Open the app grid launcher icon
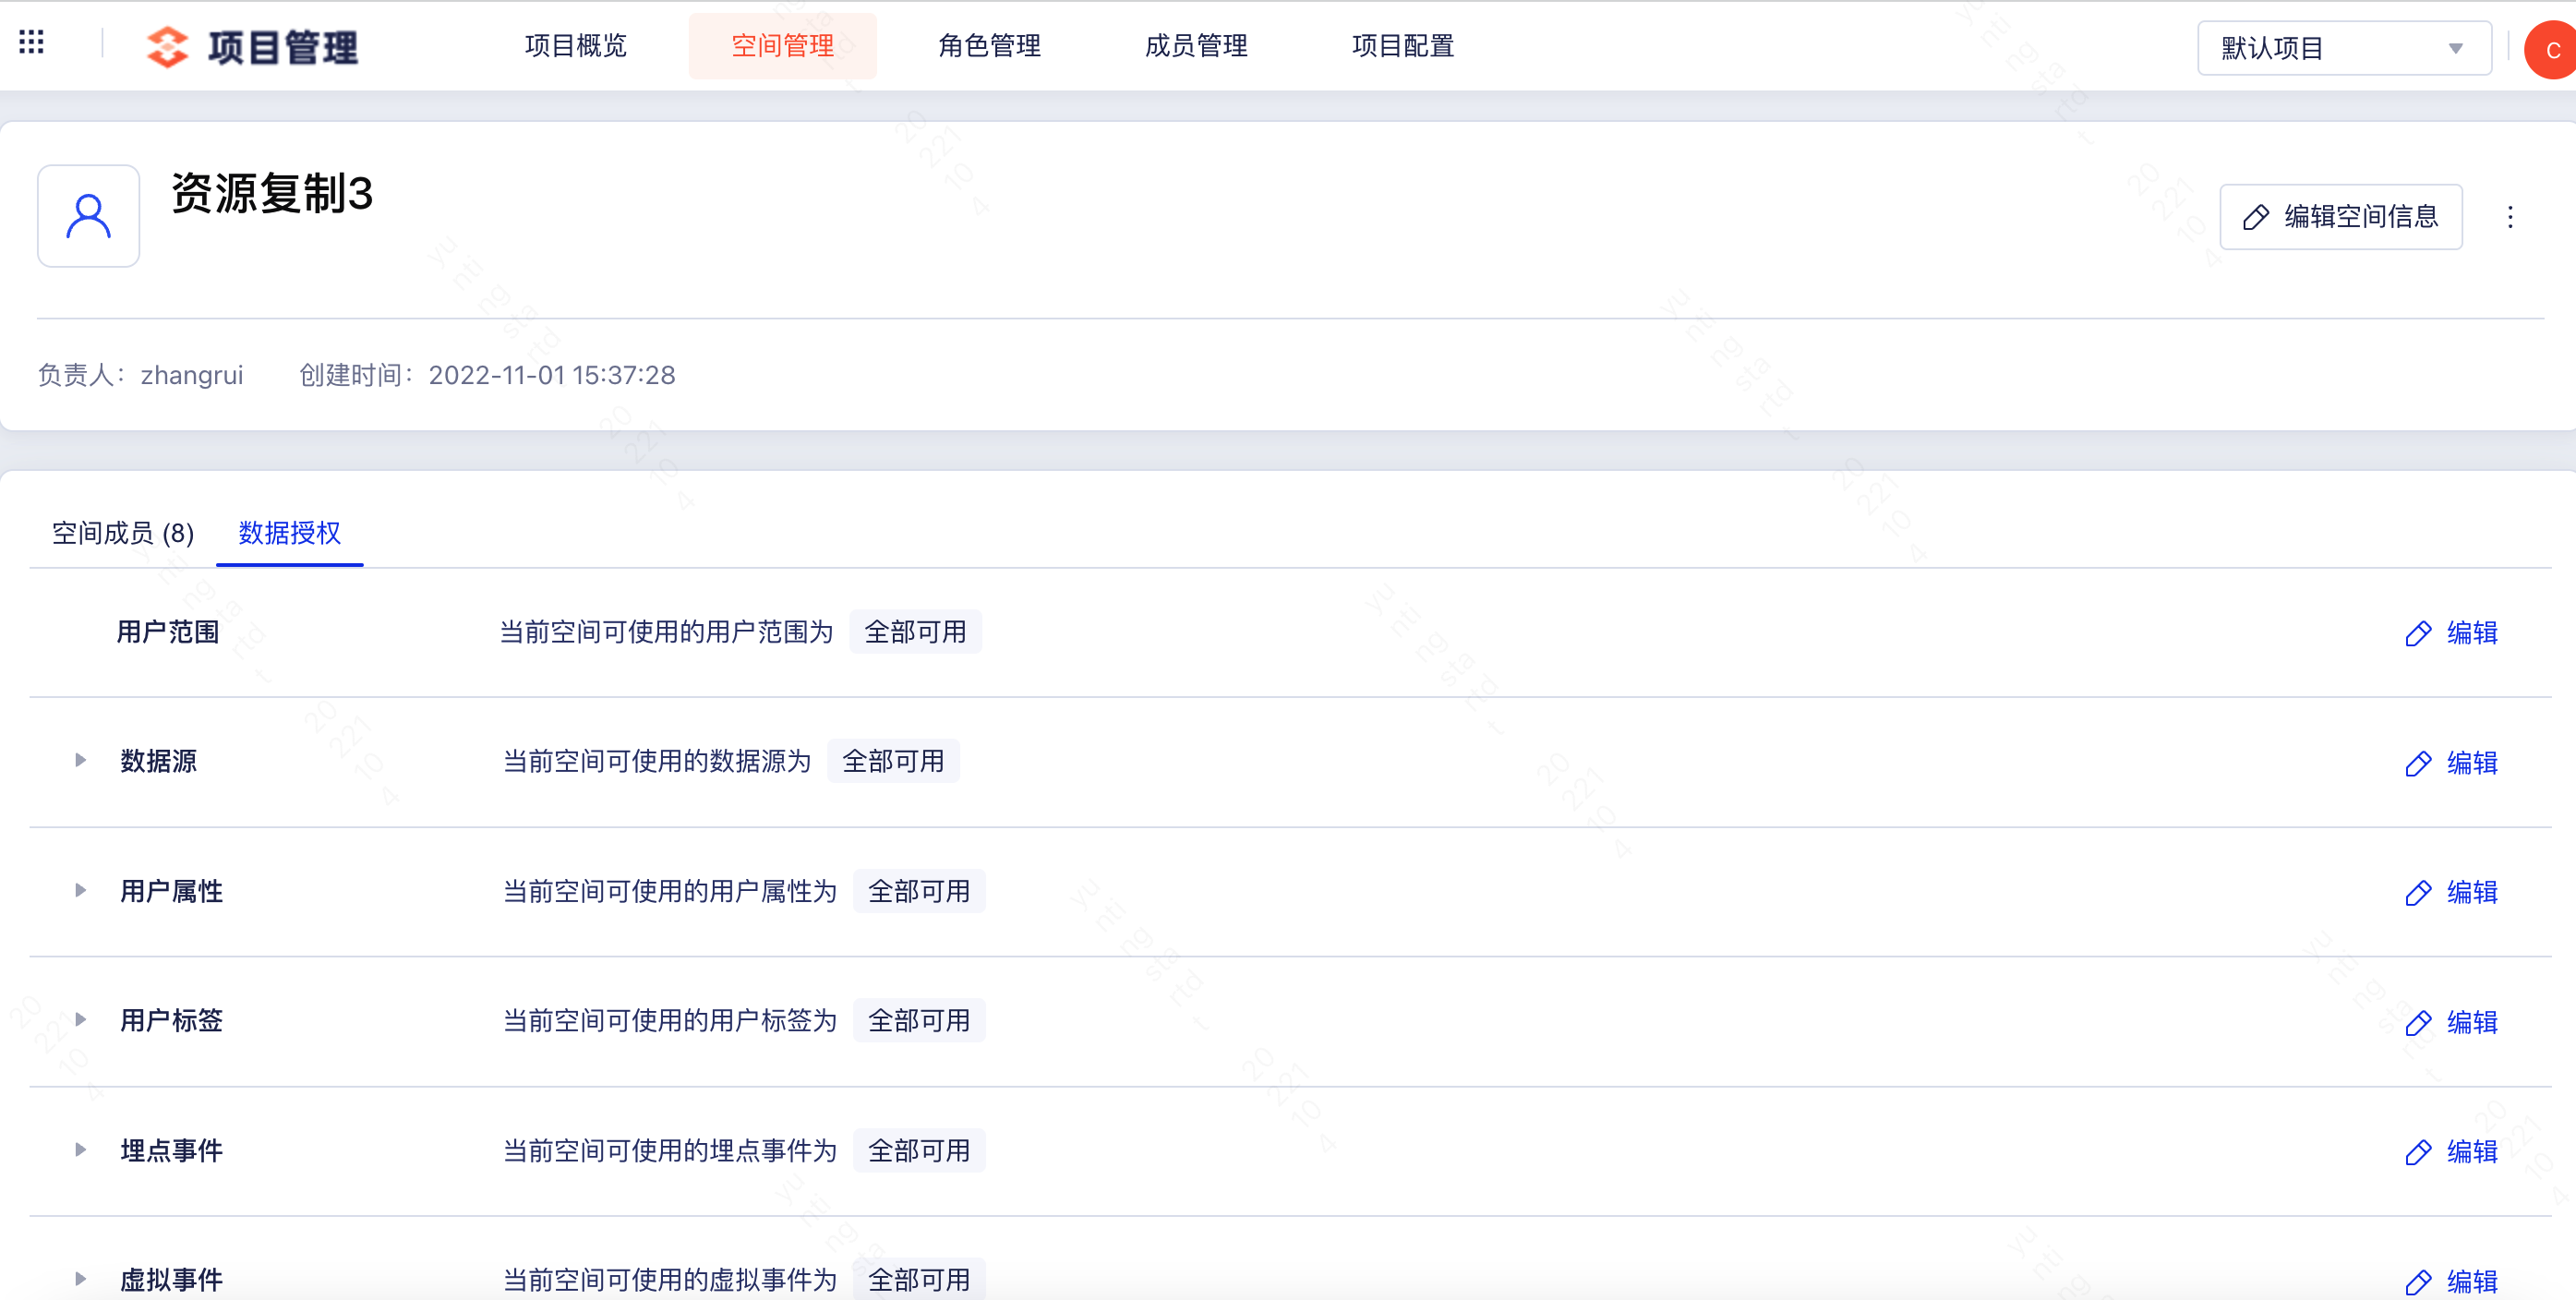2576x1300 pixels. pos(31,42)
